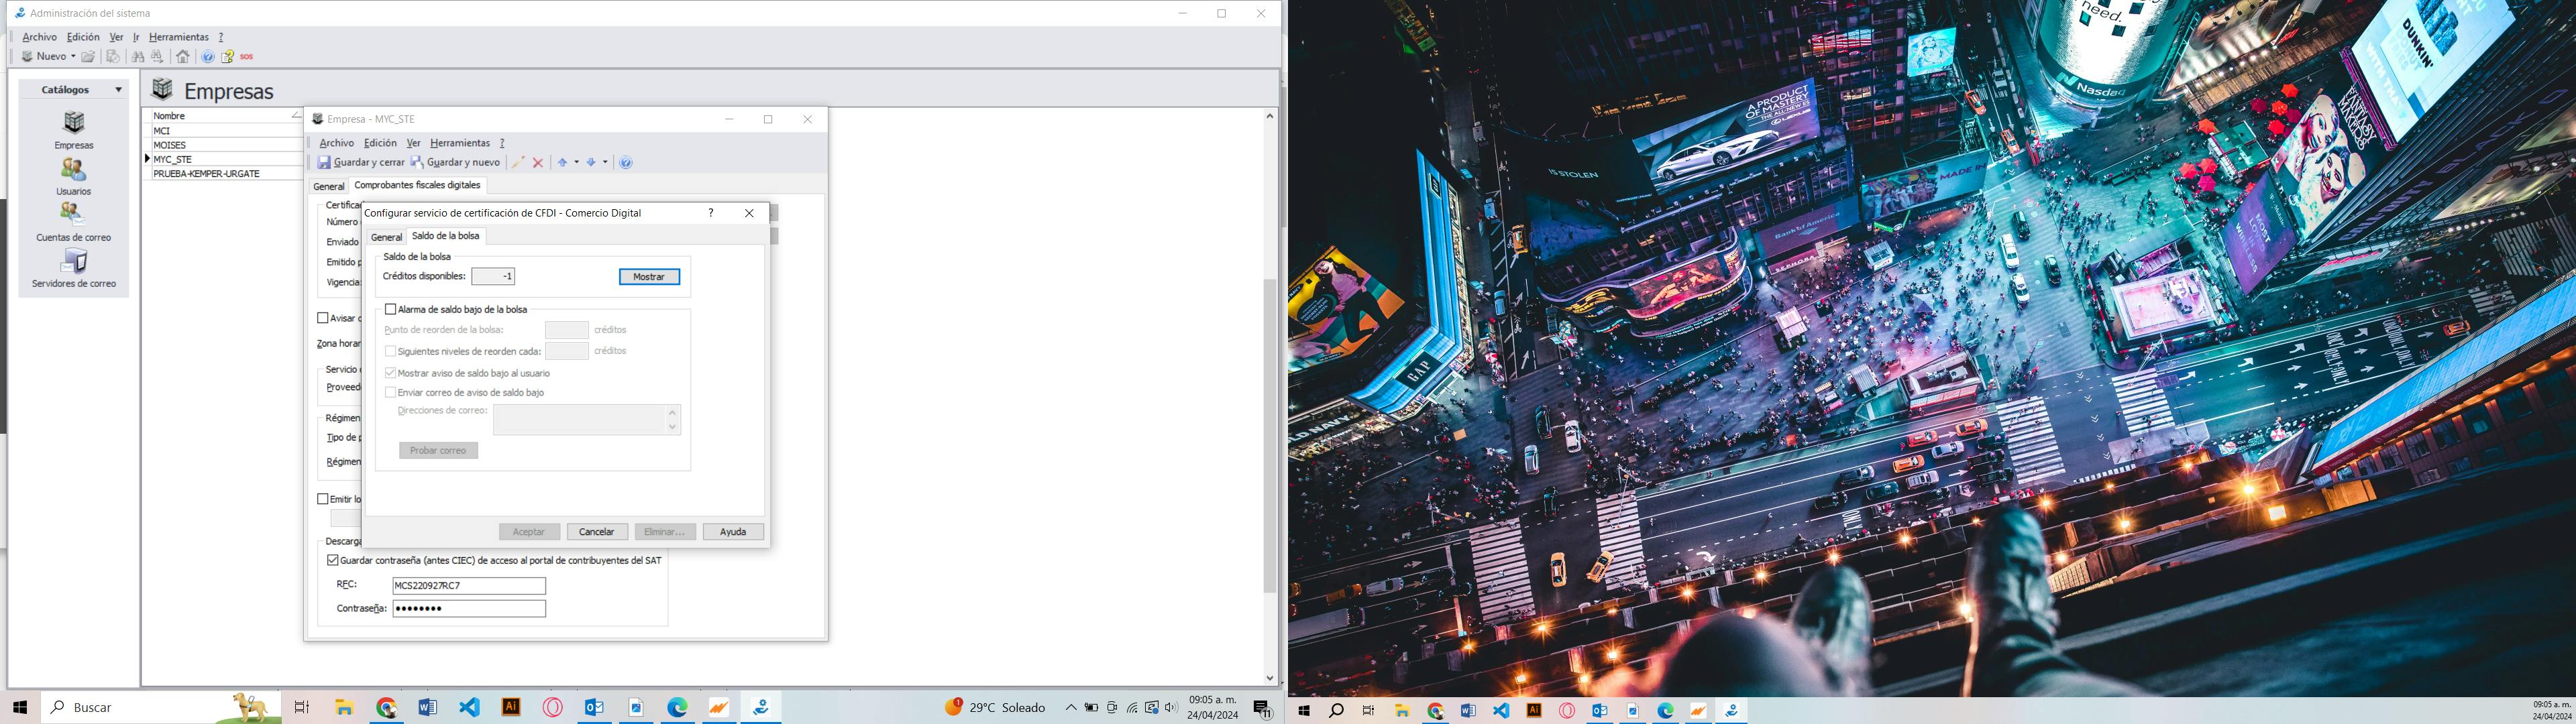
Task: Collapse the Catálogos panel arrow
Action: 118,90
